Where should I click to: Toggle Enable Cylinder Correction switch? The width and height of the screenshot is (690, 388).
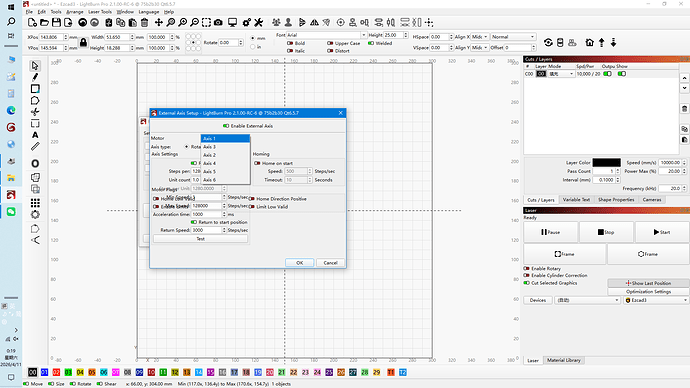point(526,275)
